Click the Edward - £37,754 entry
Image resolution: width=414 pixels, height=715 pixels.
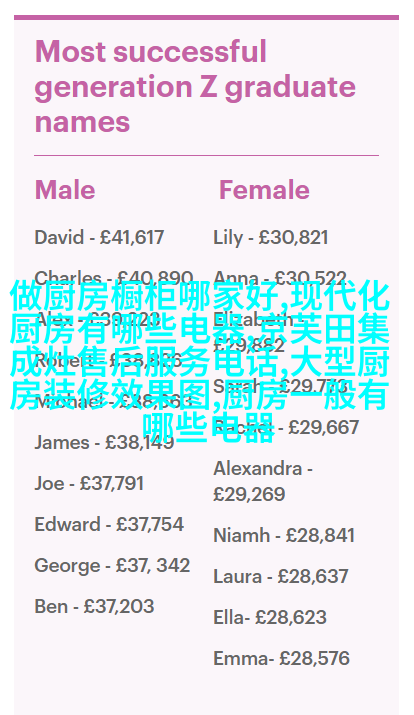109,524
